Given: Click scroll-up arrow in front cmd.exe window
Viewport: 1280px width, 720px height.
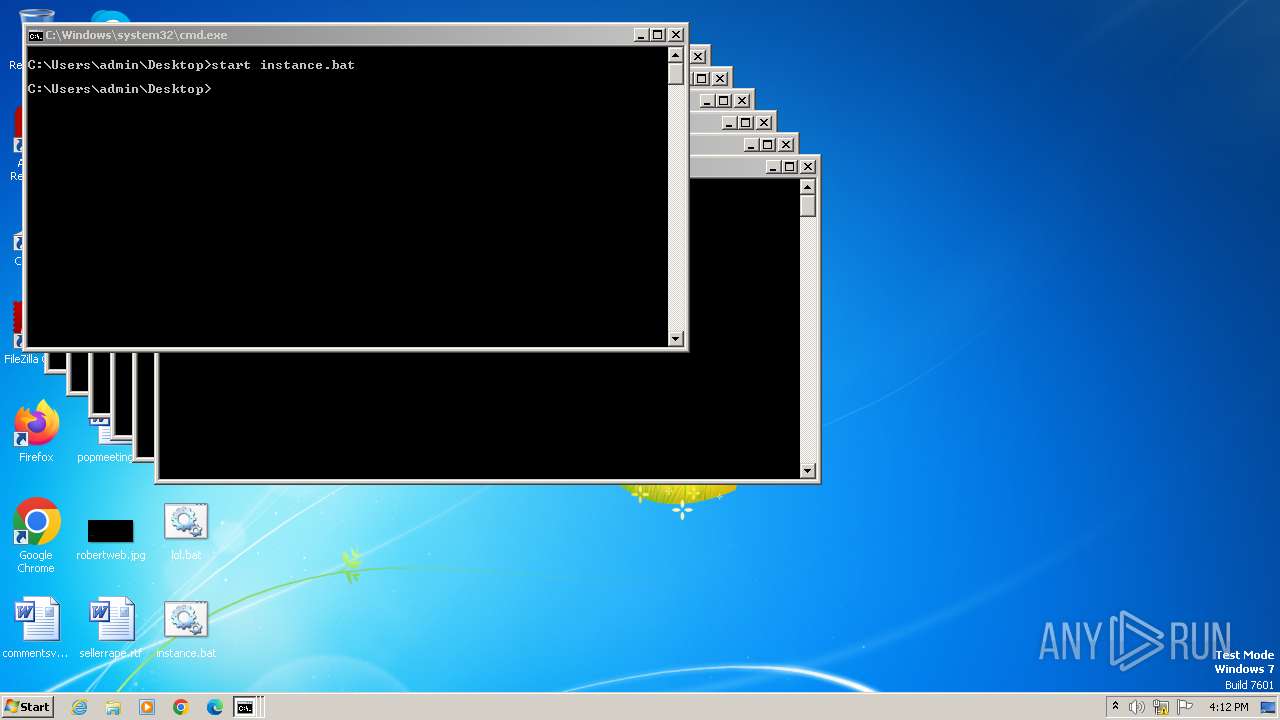Looking at the screenshot, I should pos(676,56).
